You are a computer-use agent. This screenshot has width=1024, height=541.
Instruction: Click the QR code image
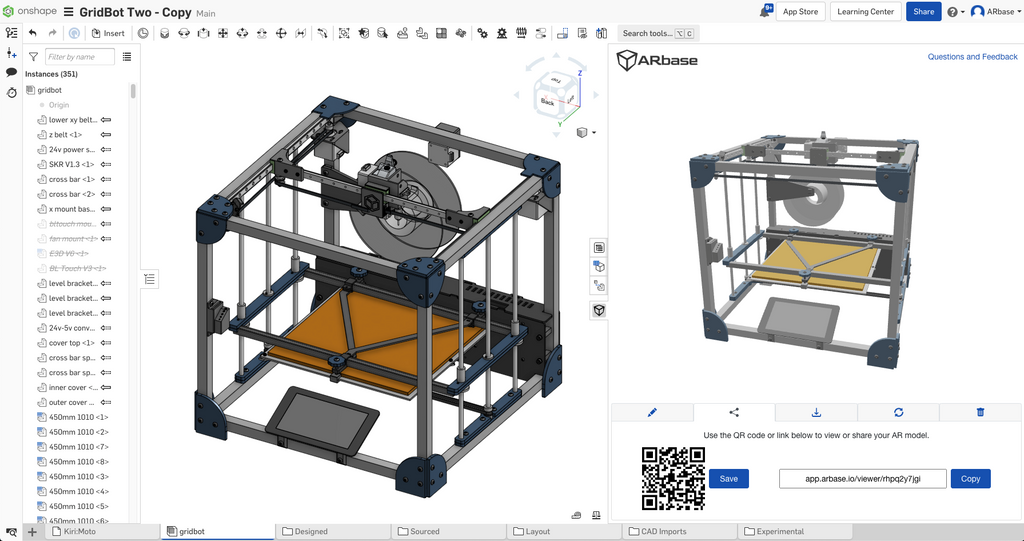tap(673, 478)
